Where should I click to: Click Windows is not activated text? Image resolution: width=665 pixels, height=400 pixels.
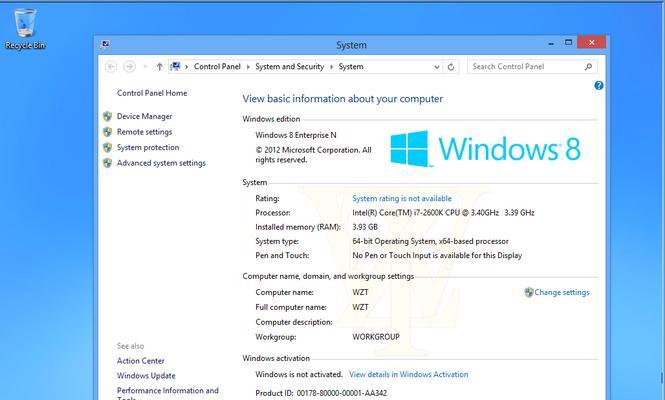click(x=299, y=374)
